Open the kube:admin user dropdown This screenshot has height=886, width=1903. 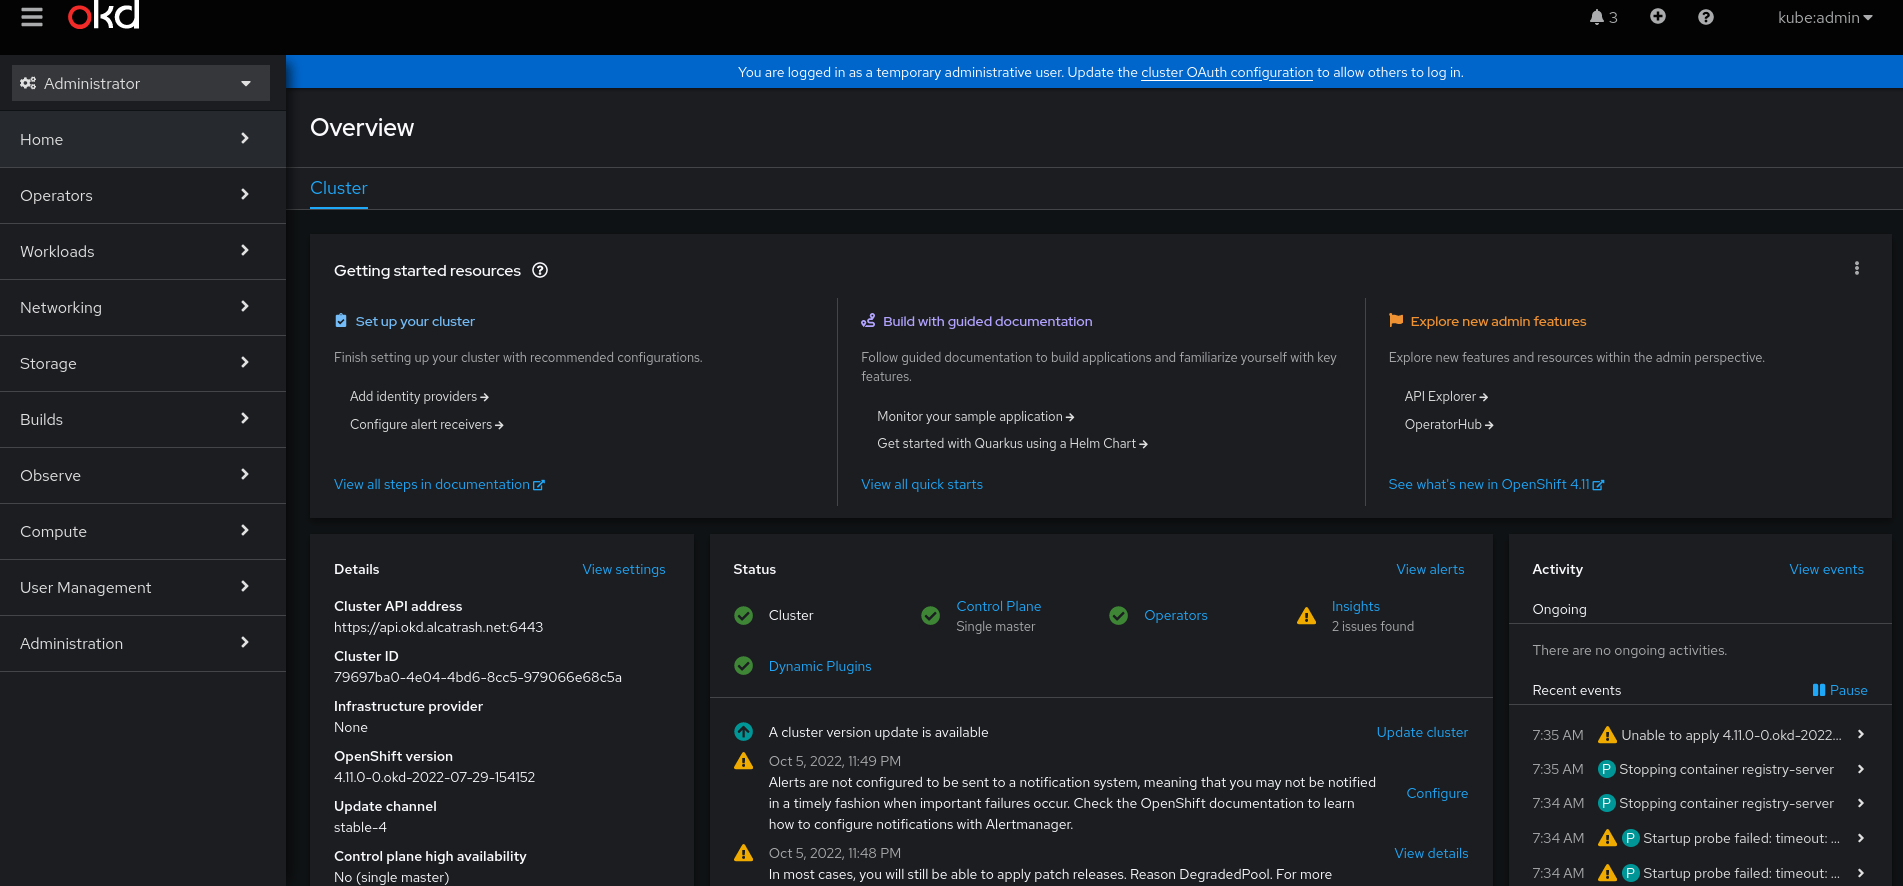(x=1824, y=18)
